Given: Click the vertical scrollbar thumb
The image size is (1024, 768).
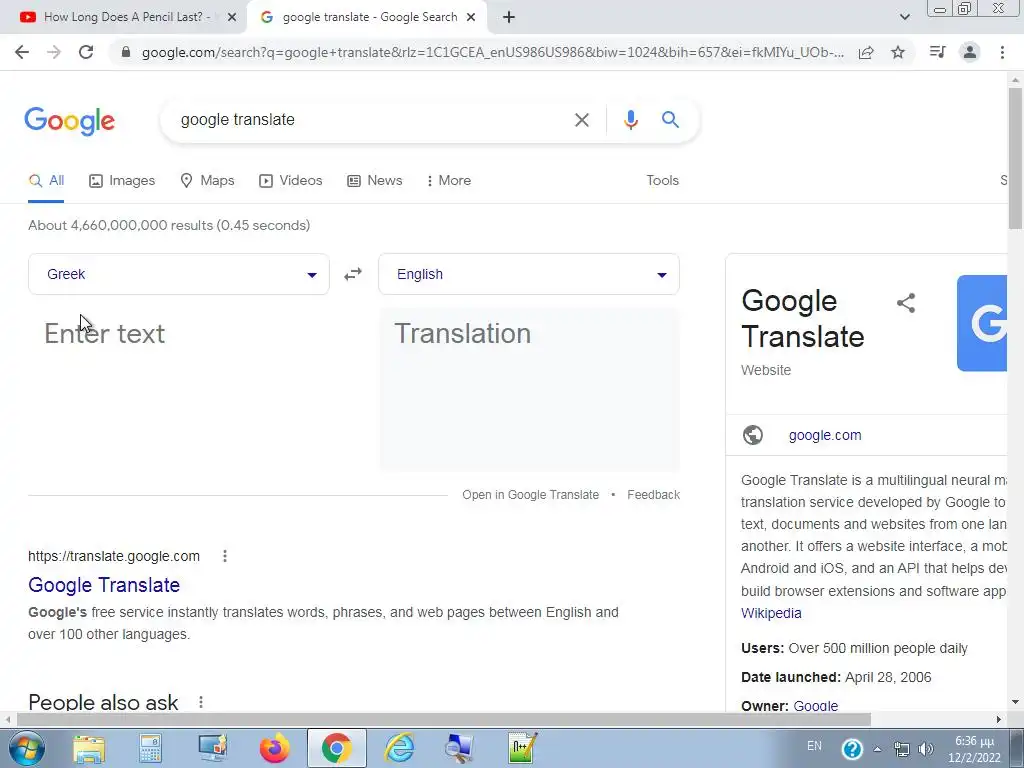Looking at the screenshot, I should [1015, 158].
